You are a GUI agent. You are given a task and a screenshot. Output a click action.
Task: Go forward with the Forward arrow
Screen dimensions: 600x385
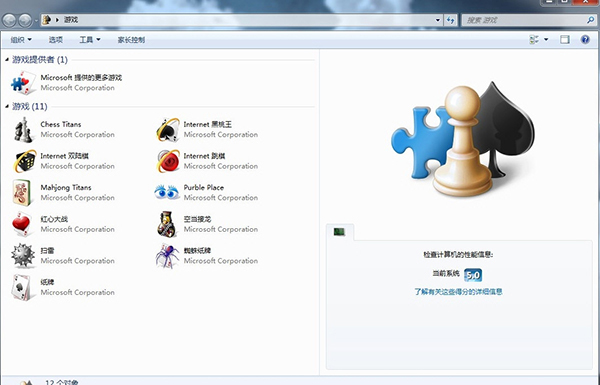coord(25,20)
